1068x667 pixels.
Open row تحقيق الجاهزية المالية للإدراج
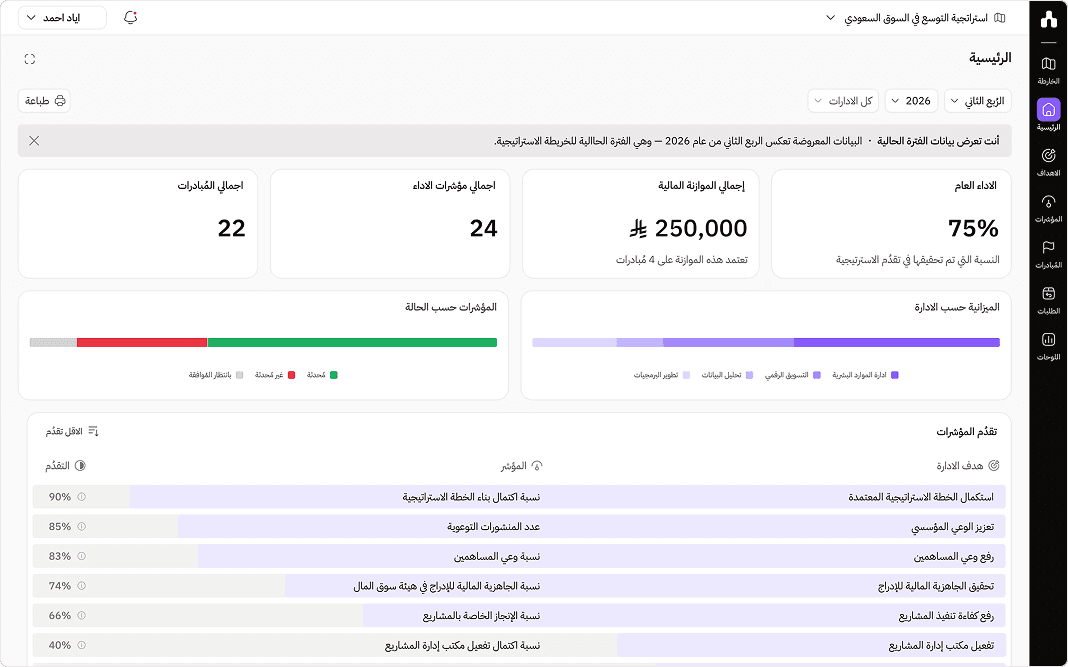tap(519, 586)
